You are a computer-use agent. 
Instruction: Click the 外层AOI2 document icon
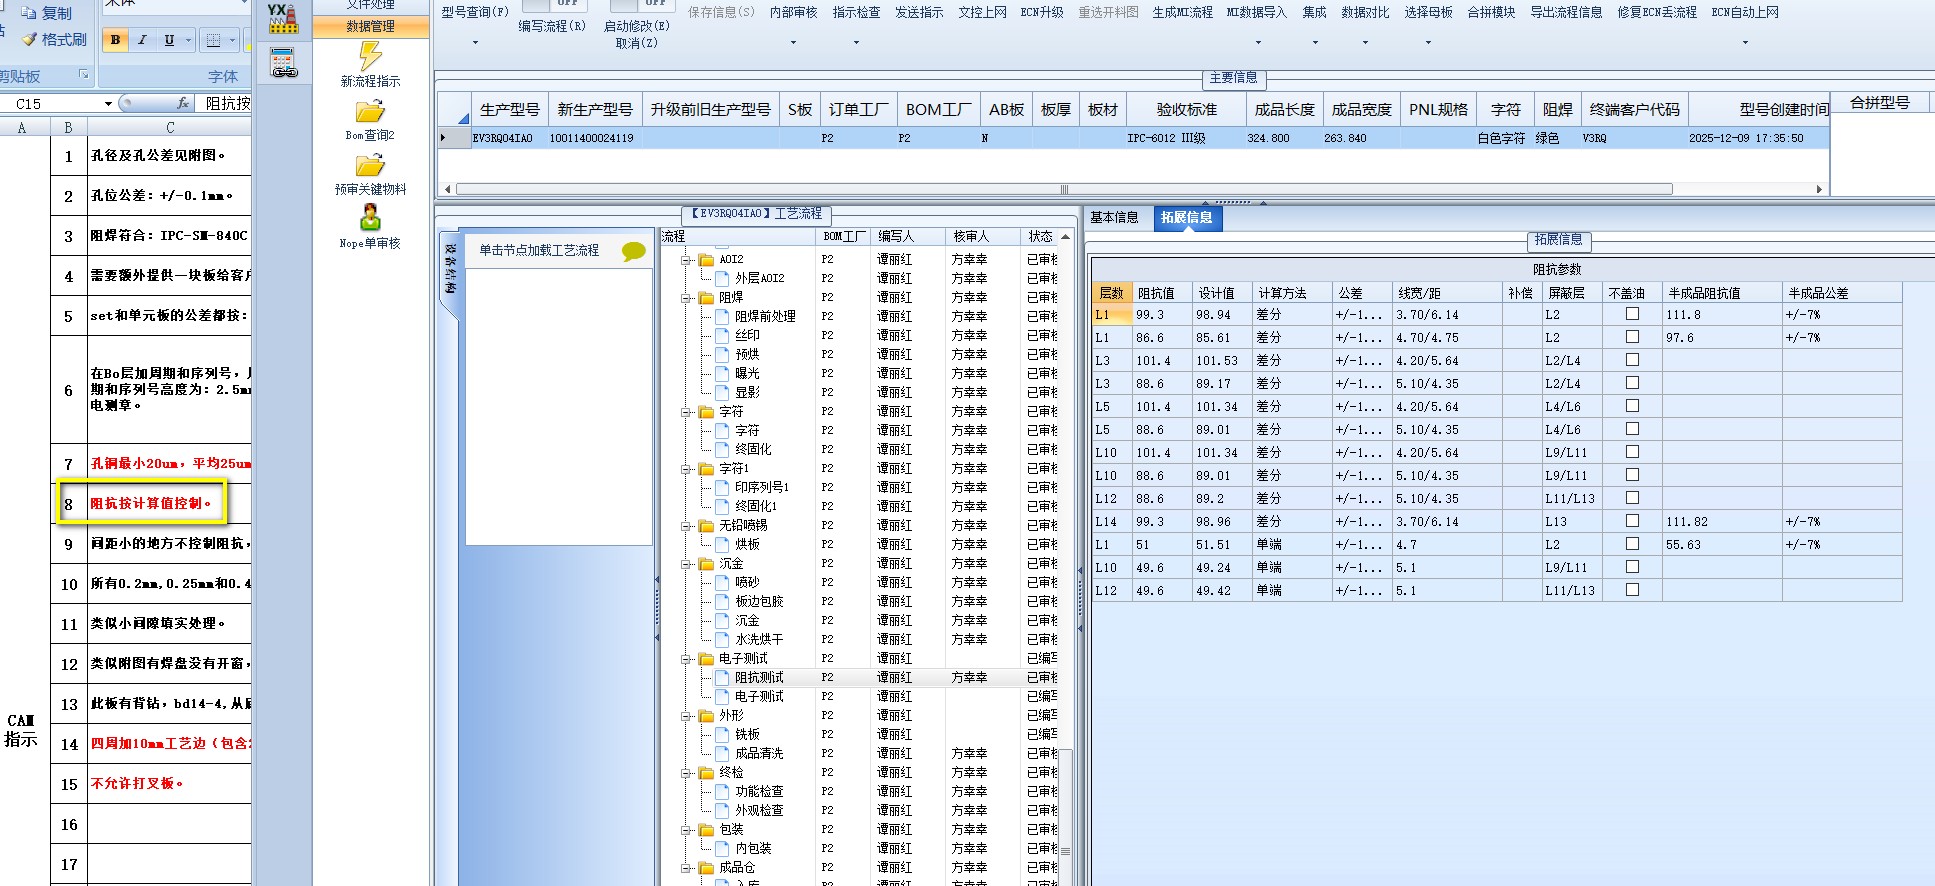coord(723,279)
